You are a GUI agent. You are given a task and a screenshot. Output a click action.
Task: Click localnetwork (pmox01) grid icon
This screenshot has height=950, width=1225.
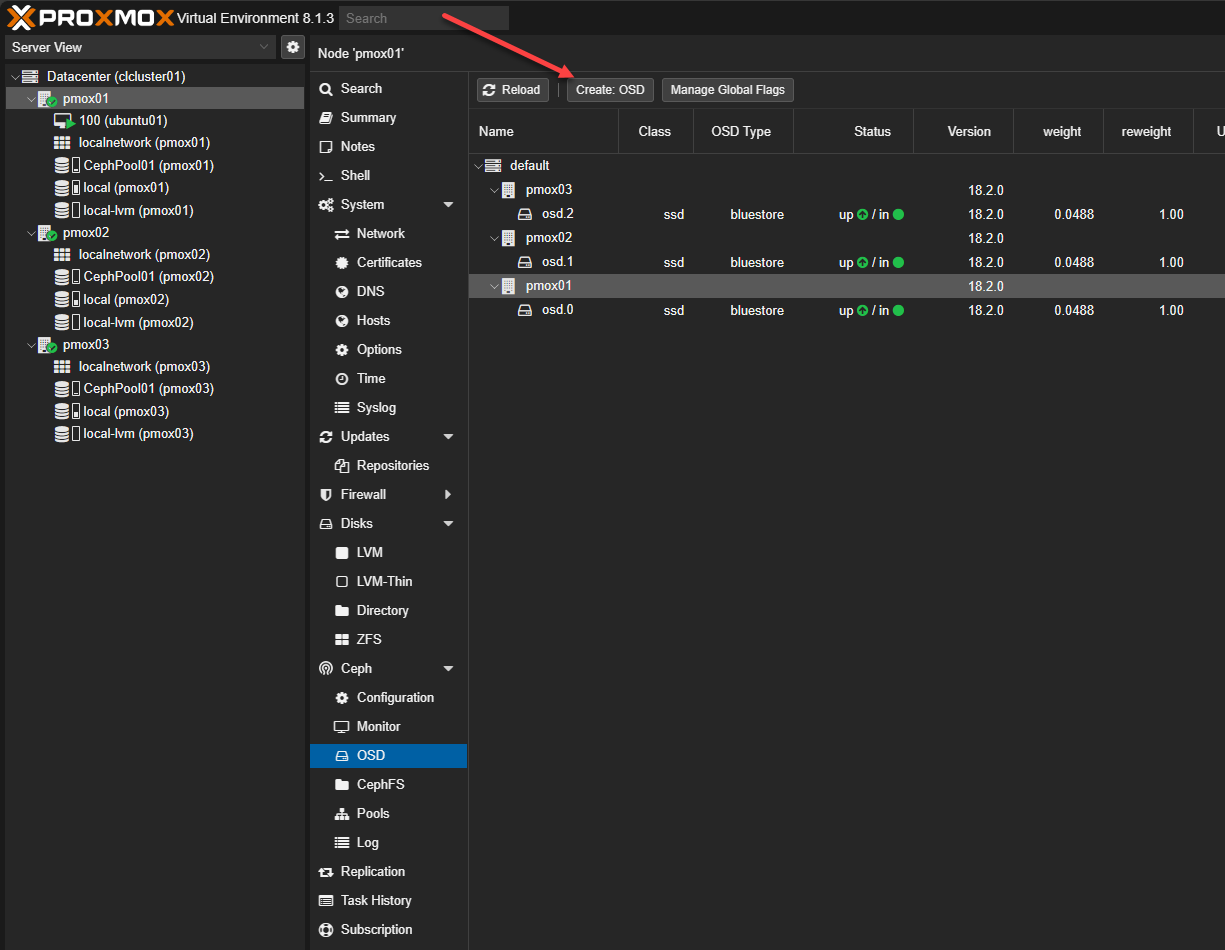tap(62, 143)
